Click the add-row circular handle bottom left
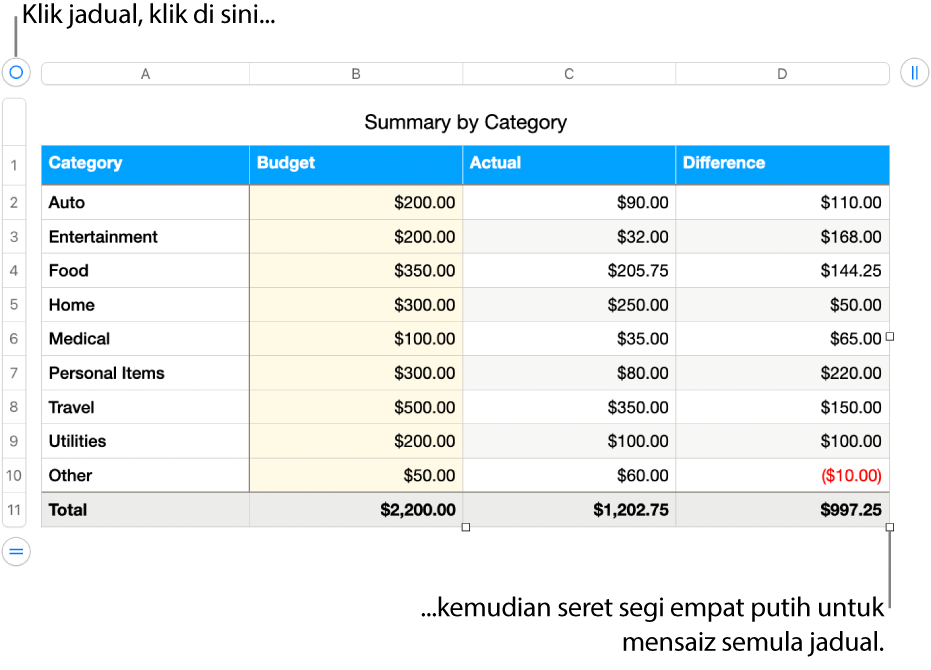This screenshot has width=931, height=670. (x=15, y=551)
